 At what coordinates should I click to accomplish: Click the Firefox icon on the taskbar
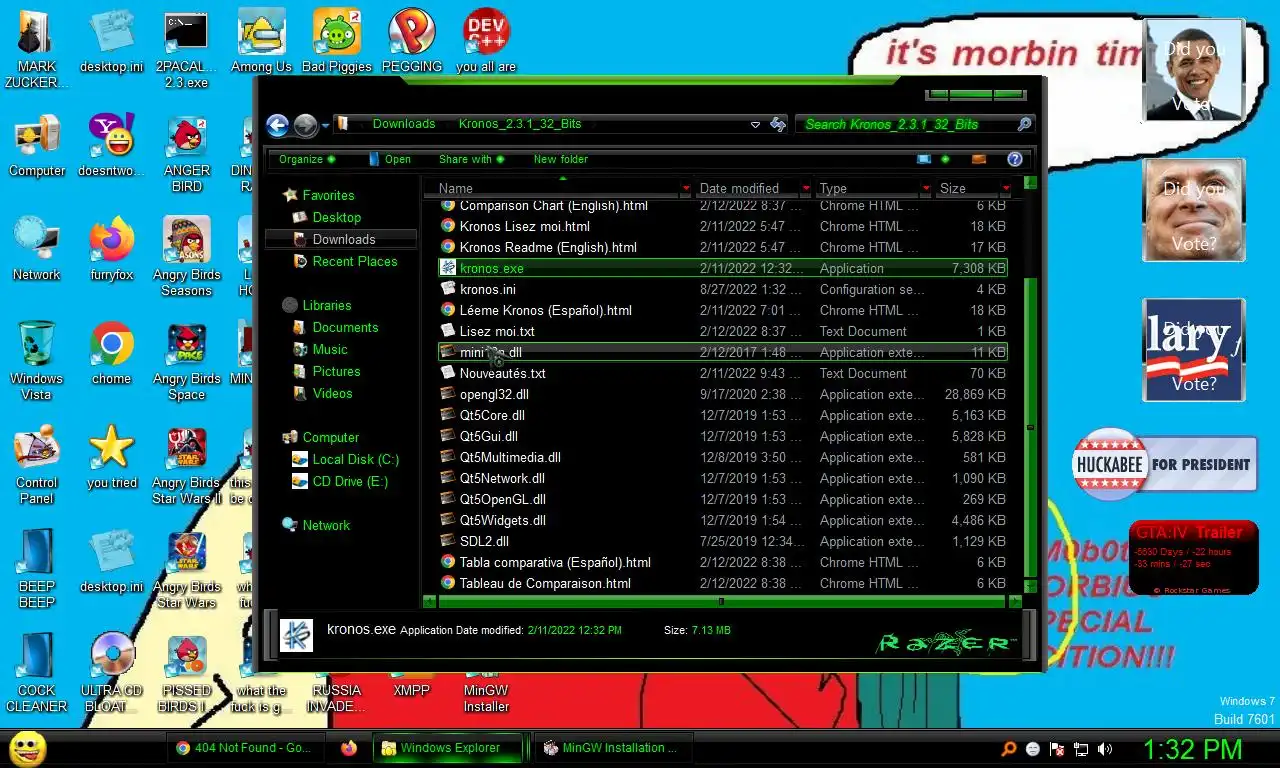348,747
